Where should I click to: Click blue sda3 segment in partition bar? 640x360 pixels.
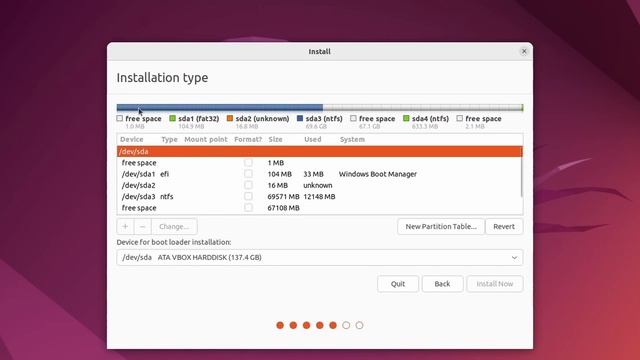(x=220, y=108)
